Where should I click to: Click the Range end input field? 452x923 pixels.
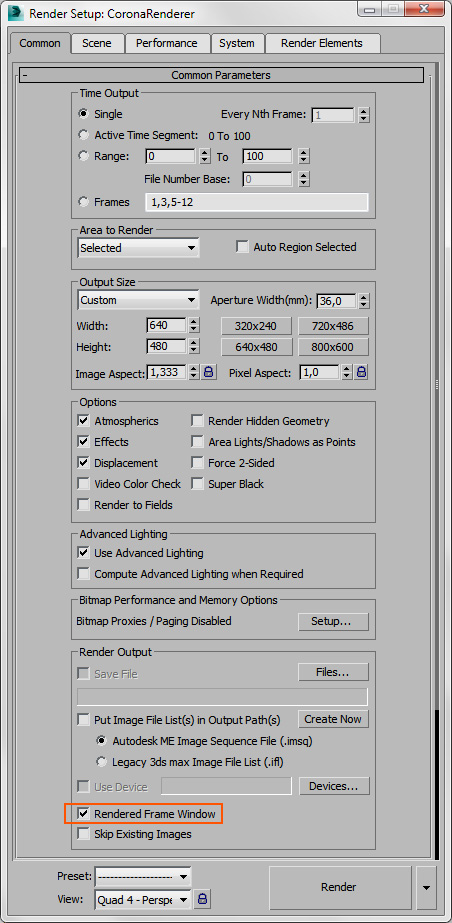pos(267,157)
